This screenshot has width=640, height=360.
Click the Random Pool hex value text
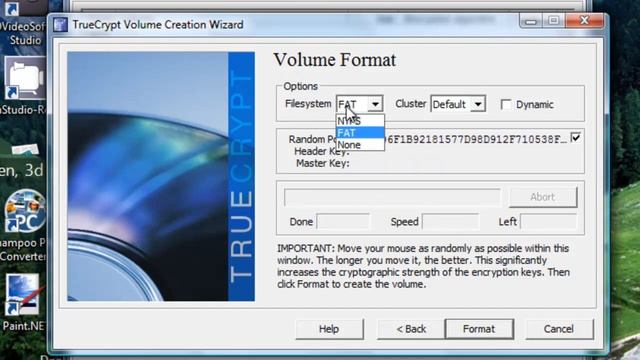476,140
